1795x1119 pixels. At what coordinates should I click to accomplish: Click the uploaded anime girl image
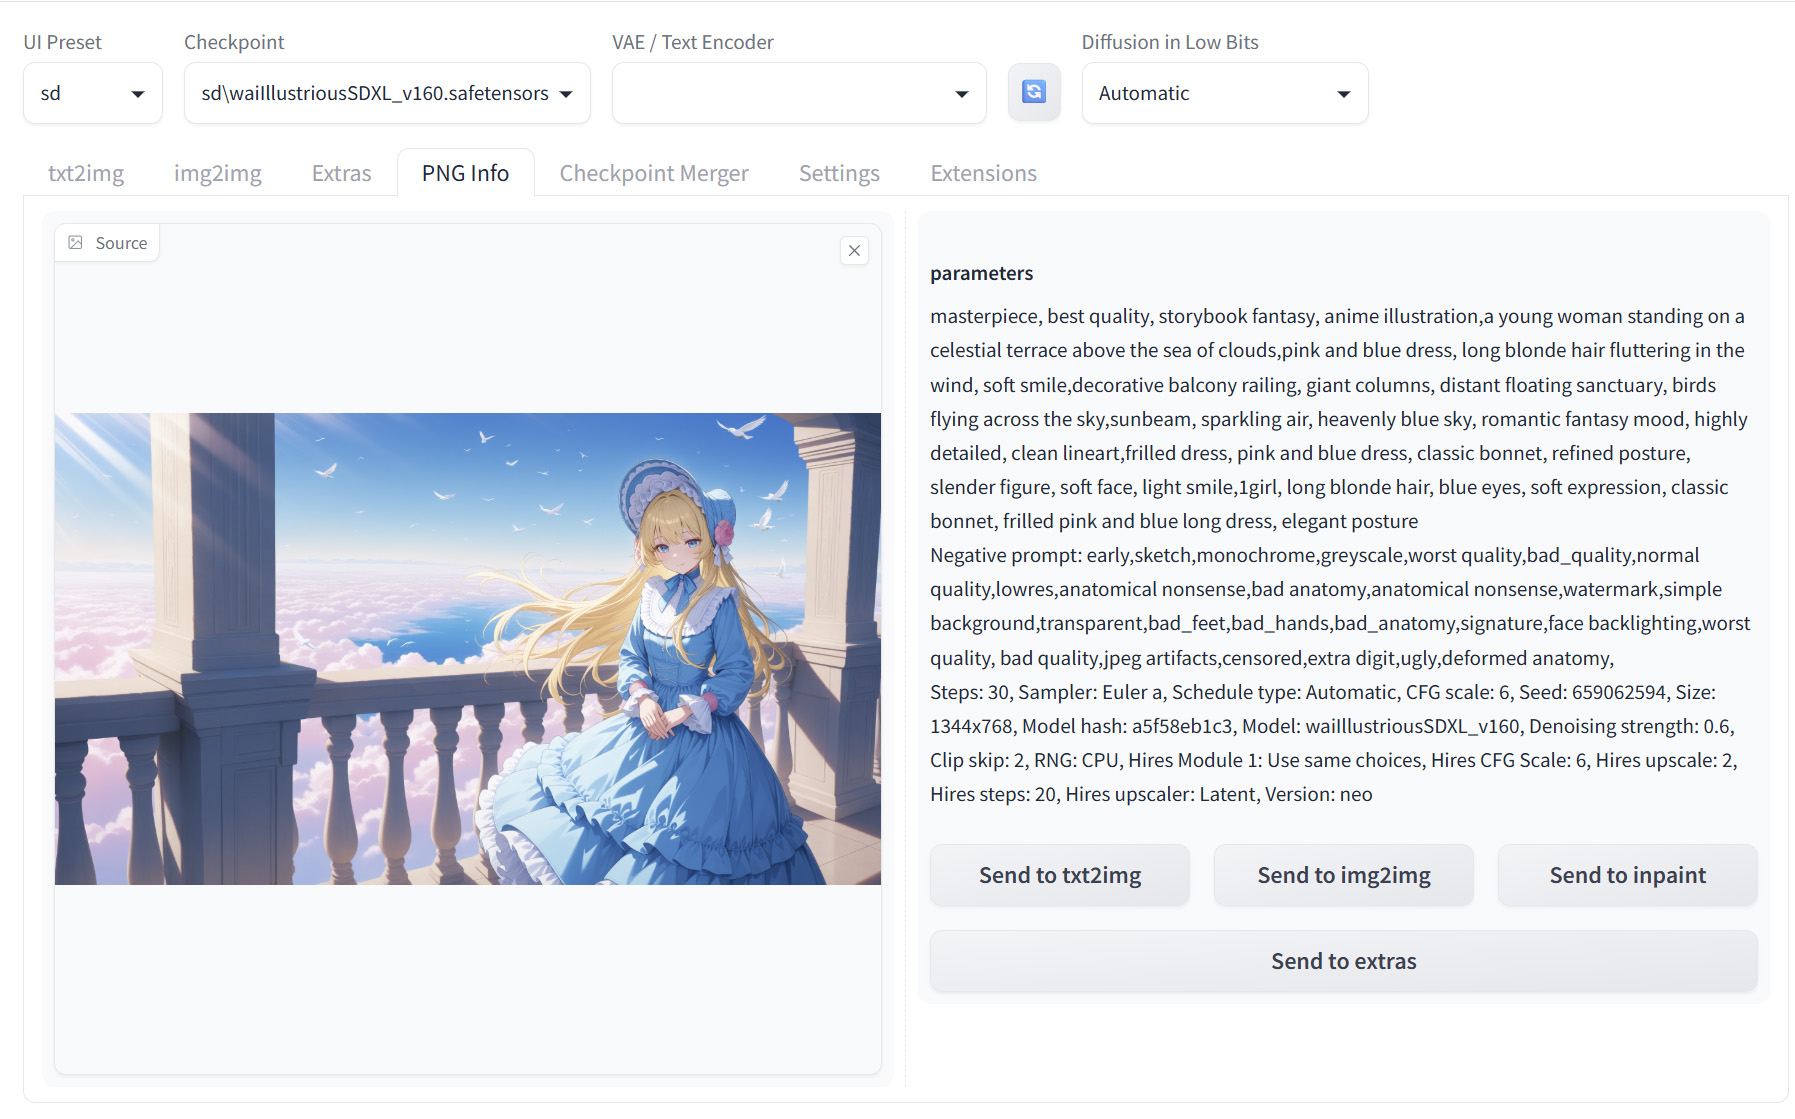pyautogui.click(x=468, y=648)
